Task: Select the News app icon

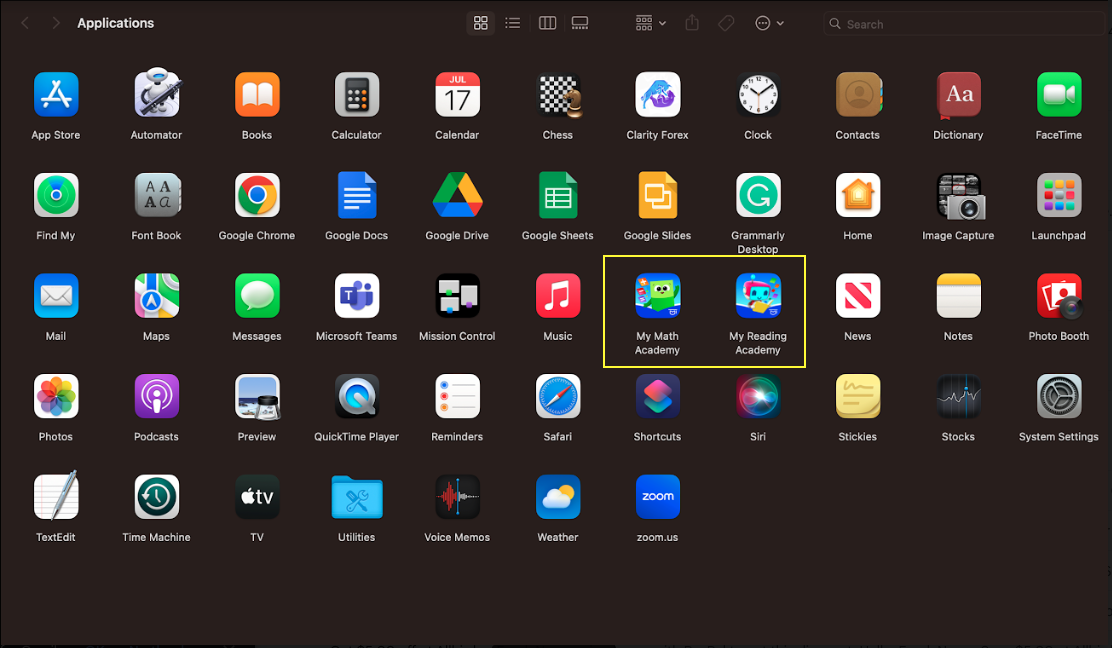Action: click(x=858, y=296)
